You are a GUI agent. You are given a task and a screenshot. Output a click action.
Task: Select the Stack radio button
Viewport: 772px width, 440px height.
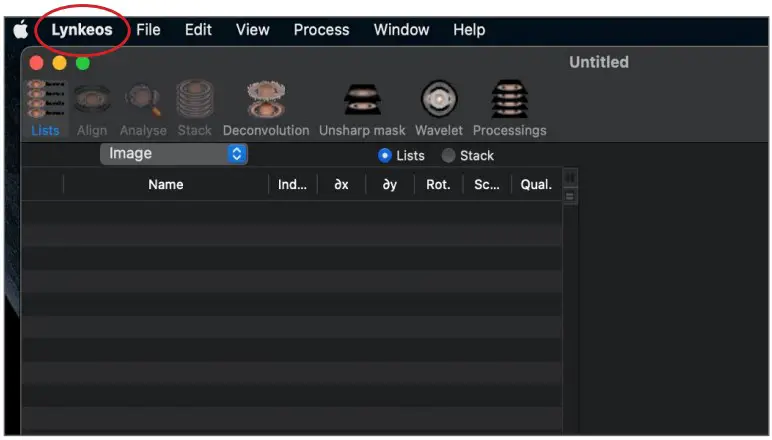click(x=448, y=156)
